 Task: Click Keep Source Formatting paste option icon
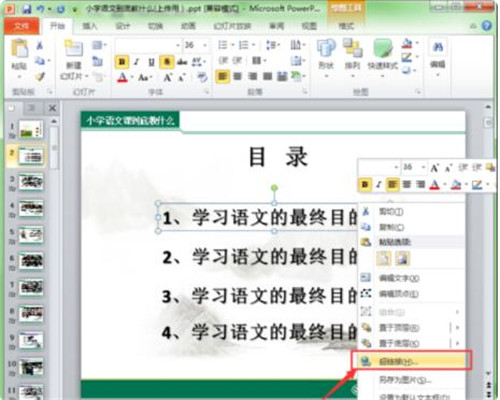(384, 259)
